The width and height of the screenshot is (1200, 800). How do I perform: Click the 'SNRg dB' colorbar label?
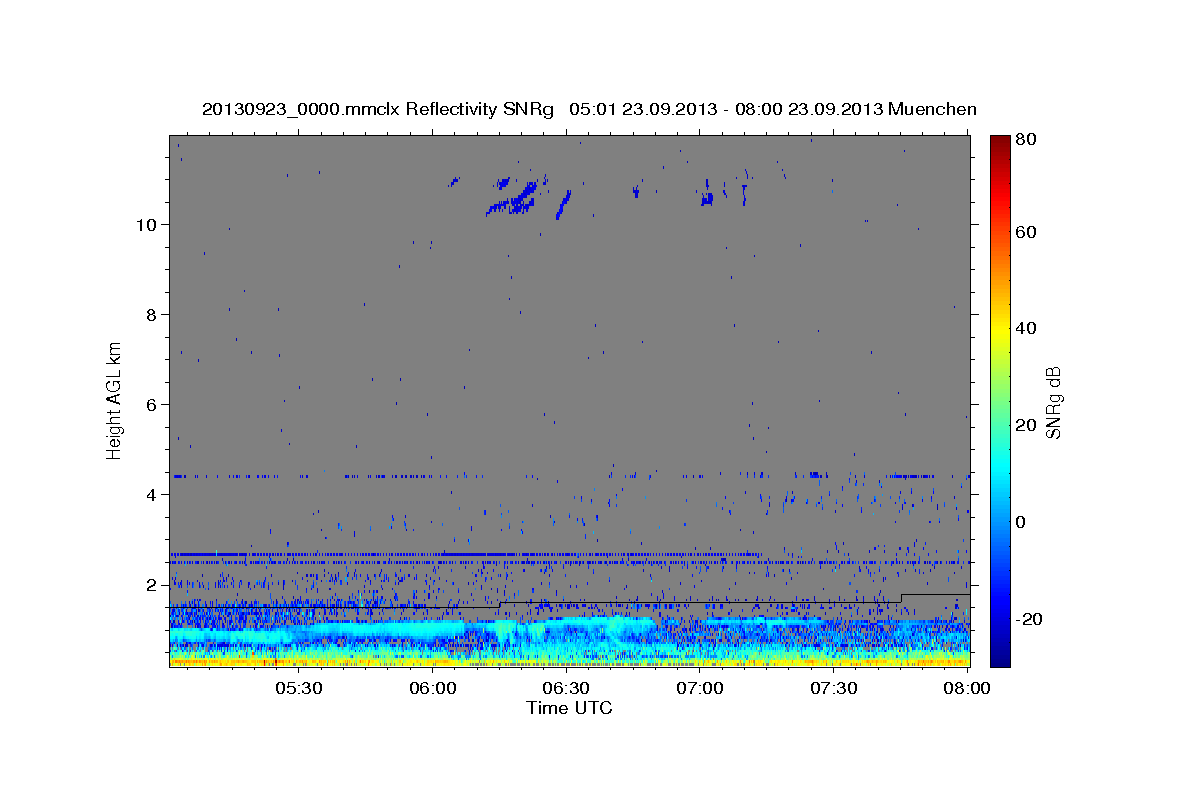[1052, 402]
